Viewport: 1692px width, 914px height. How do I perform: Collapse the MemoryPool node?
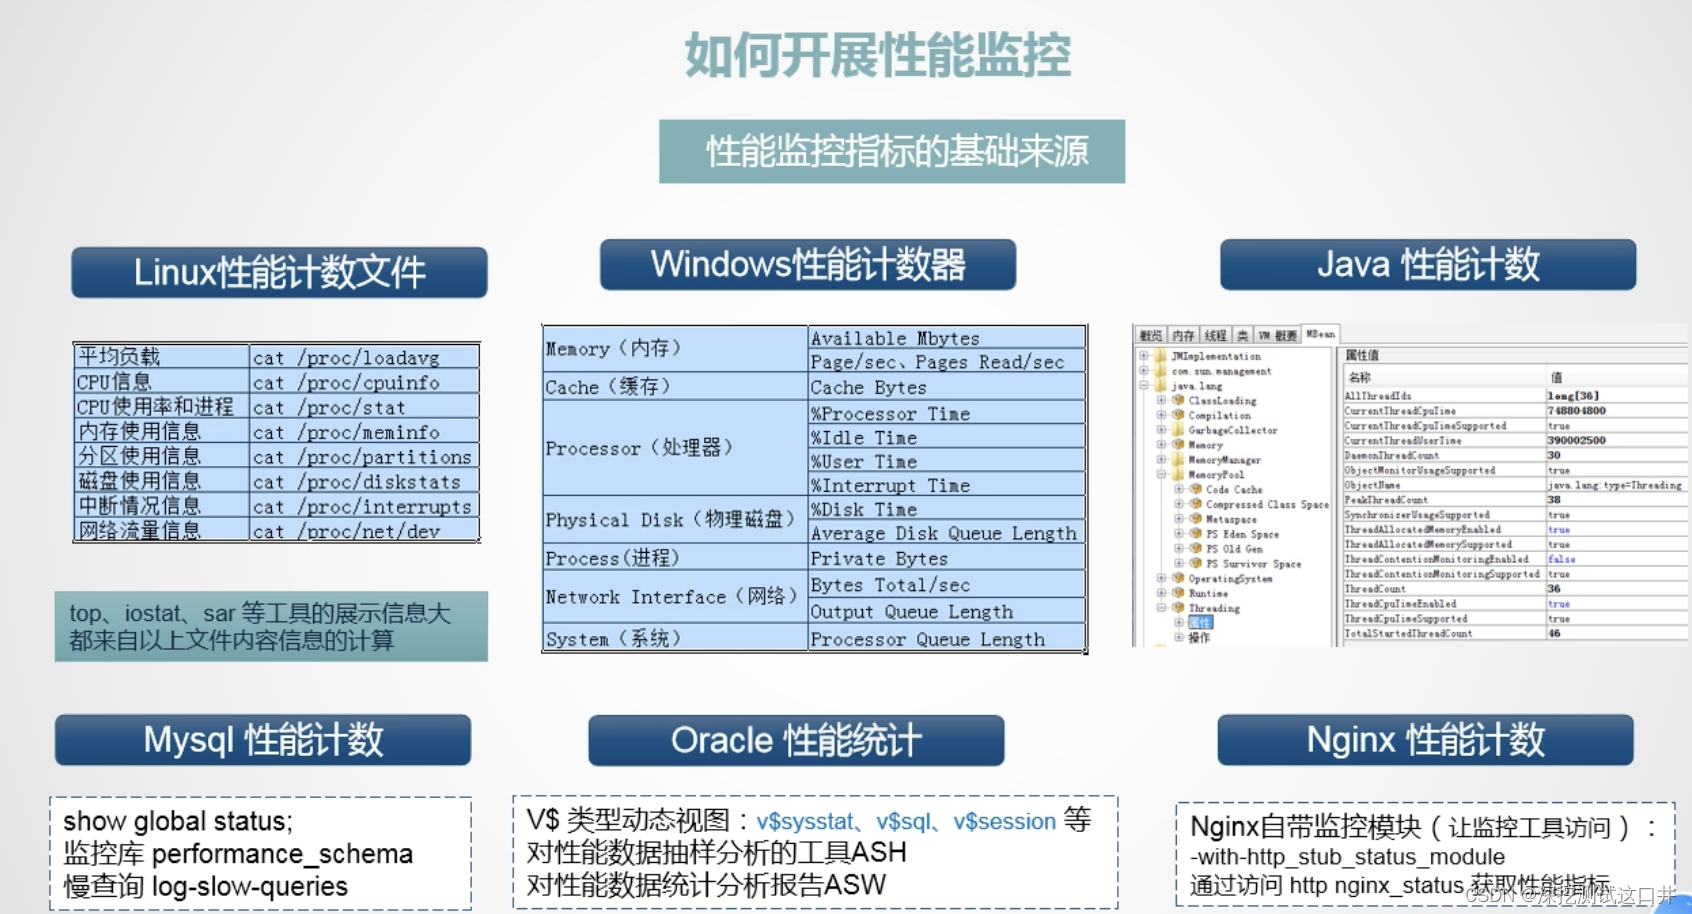tap(1162, 475)
